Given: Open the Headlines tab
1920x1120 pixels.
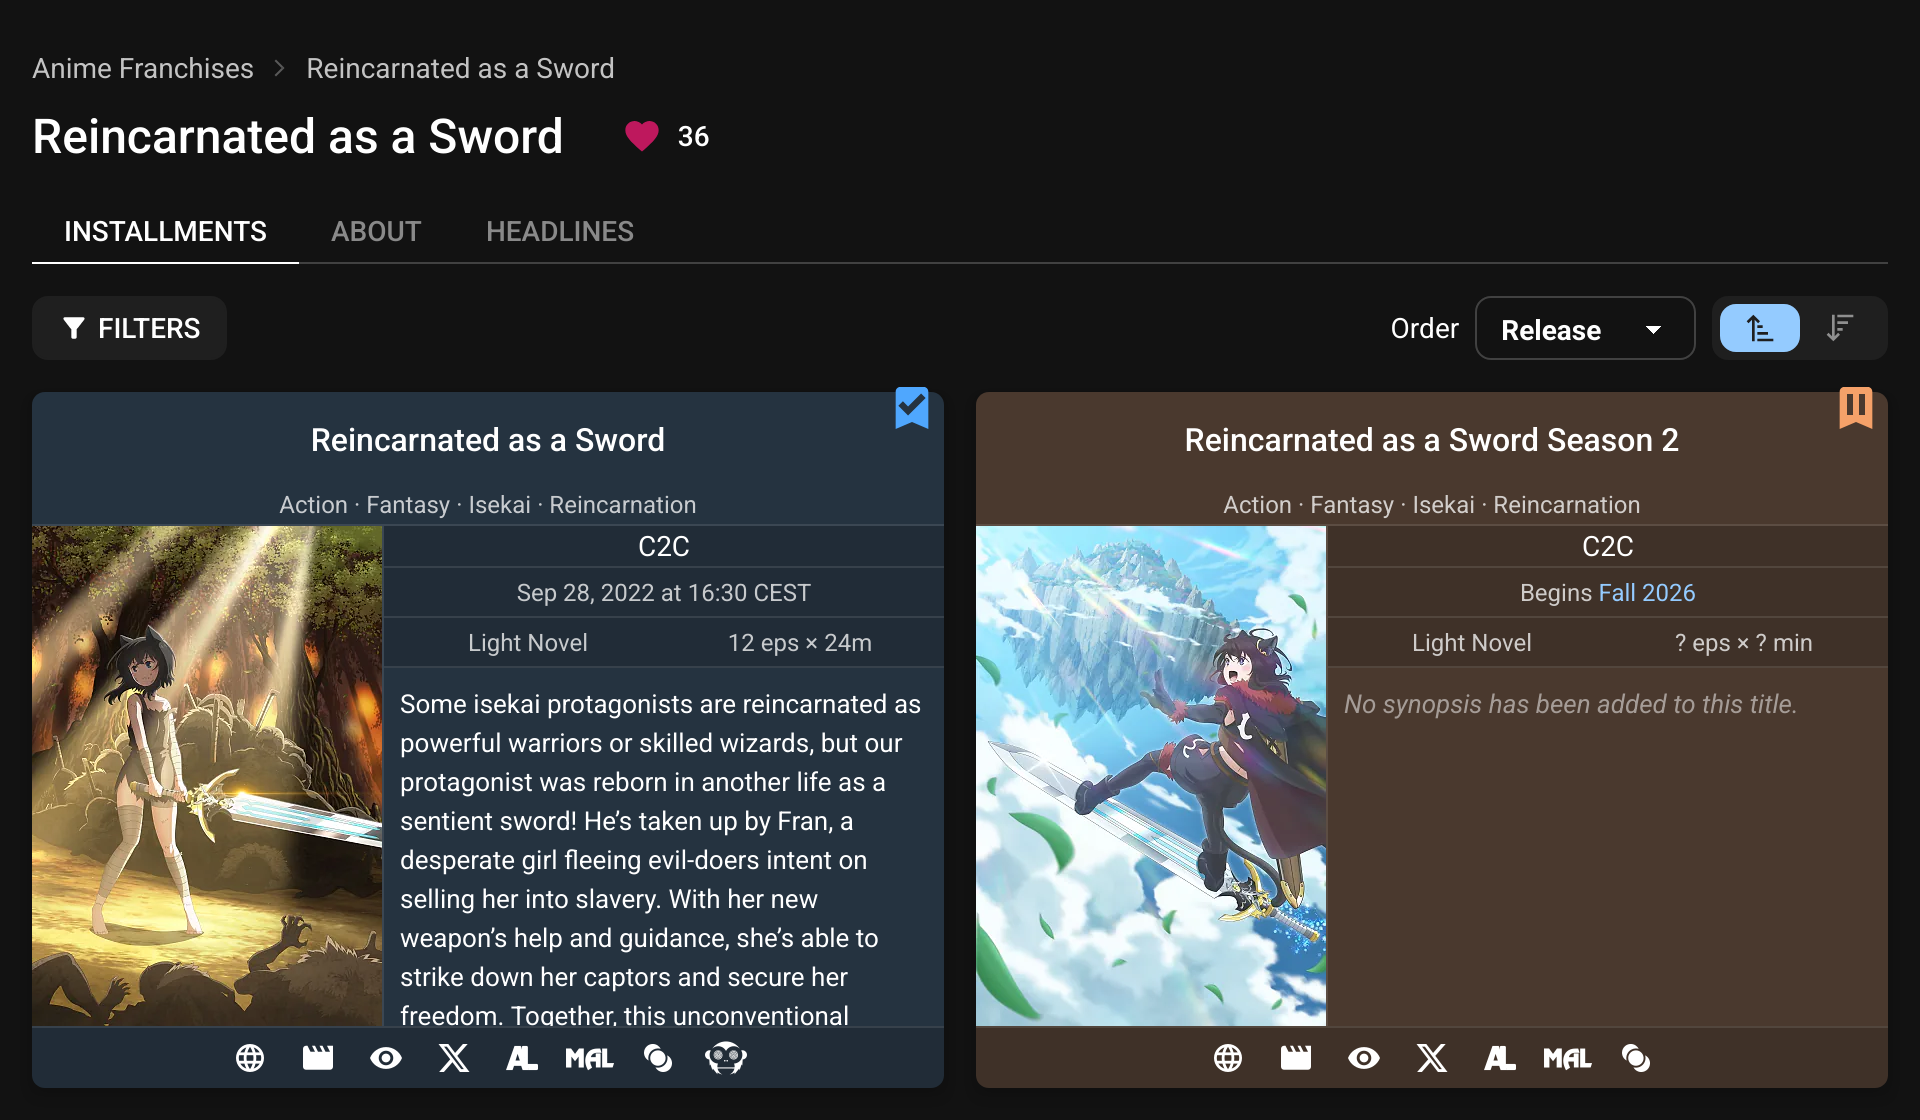Looking at the screenshot, I should [x=560, y=232].
